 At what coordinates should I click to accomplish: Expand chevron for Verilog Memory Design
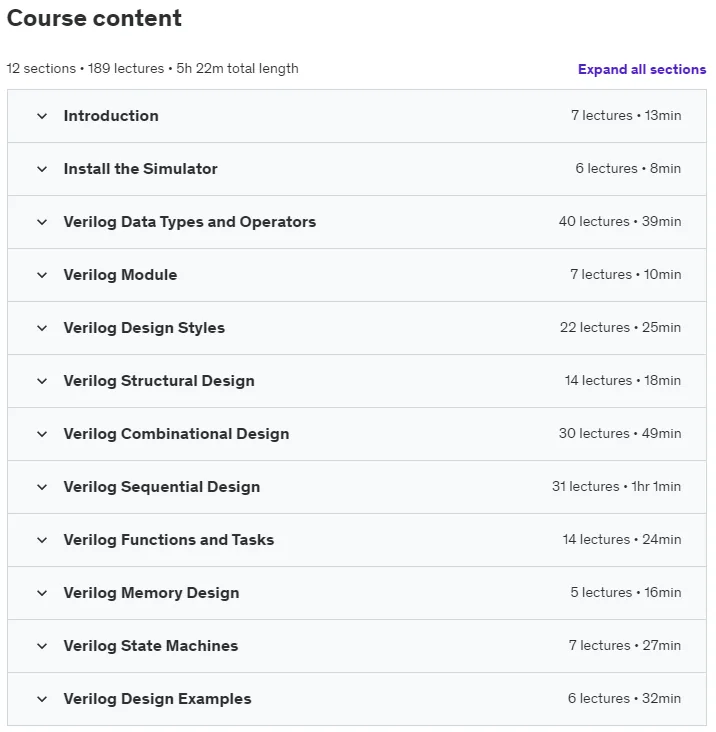[42, 593]
